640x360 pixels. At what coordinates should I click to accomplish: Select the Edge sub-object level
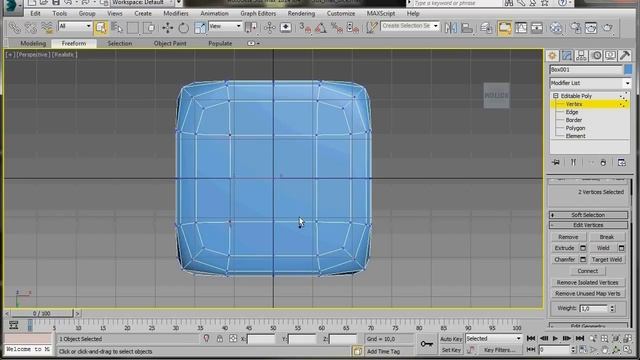pos(571,112)
